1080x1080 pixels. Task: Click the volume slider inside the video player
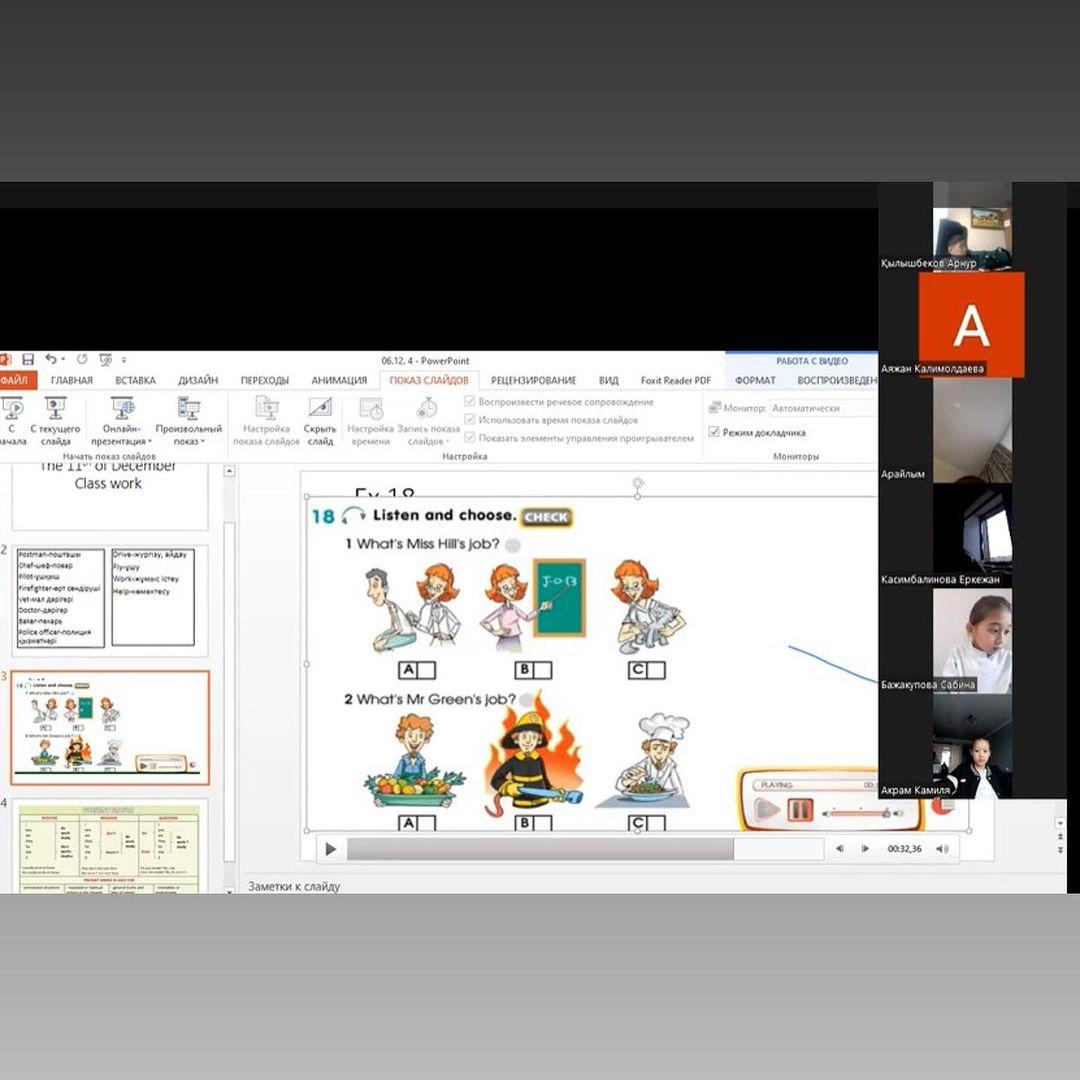click(x=862, y=813)
